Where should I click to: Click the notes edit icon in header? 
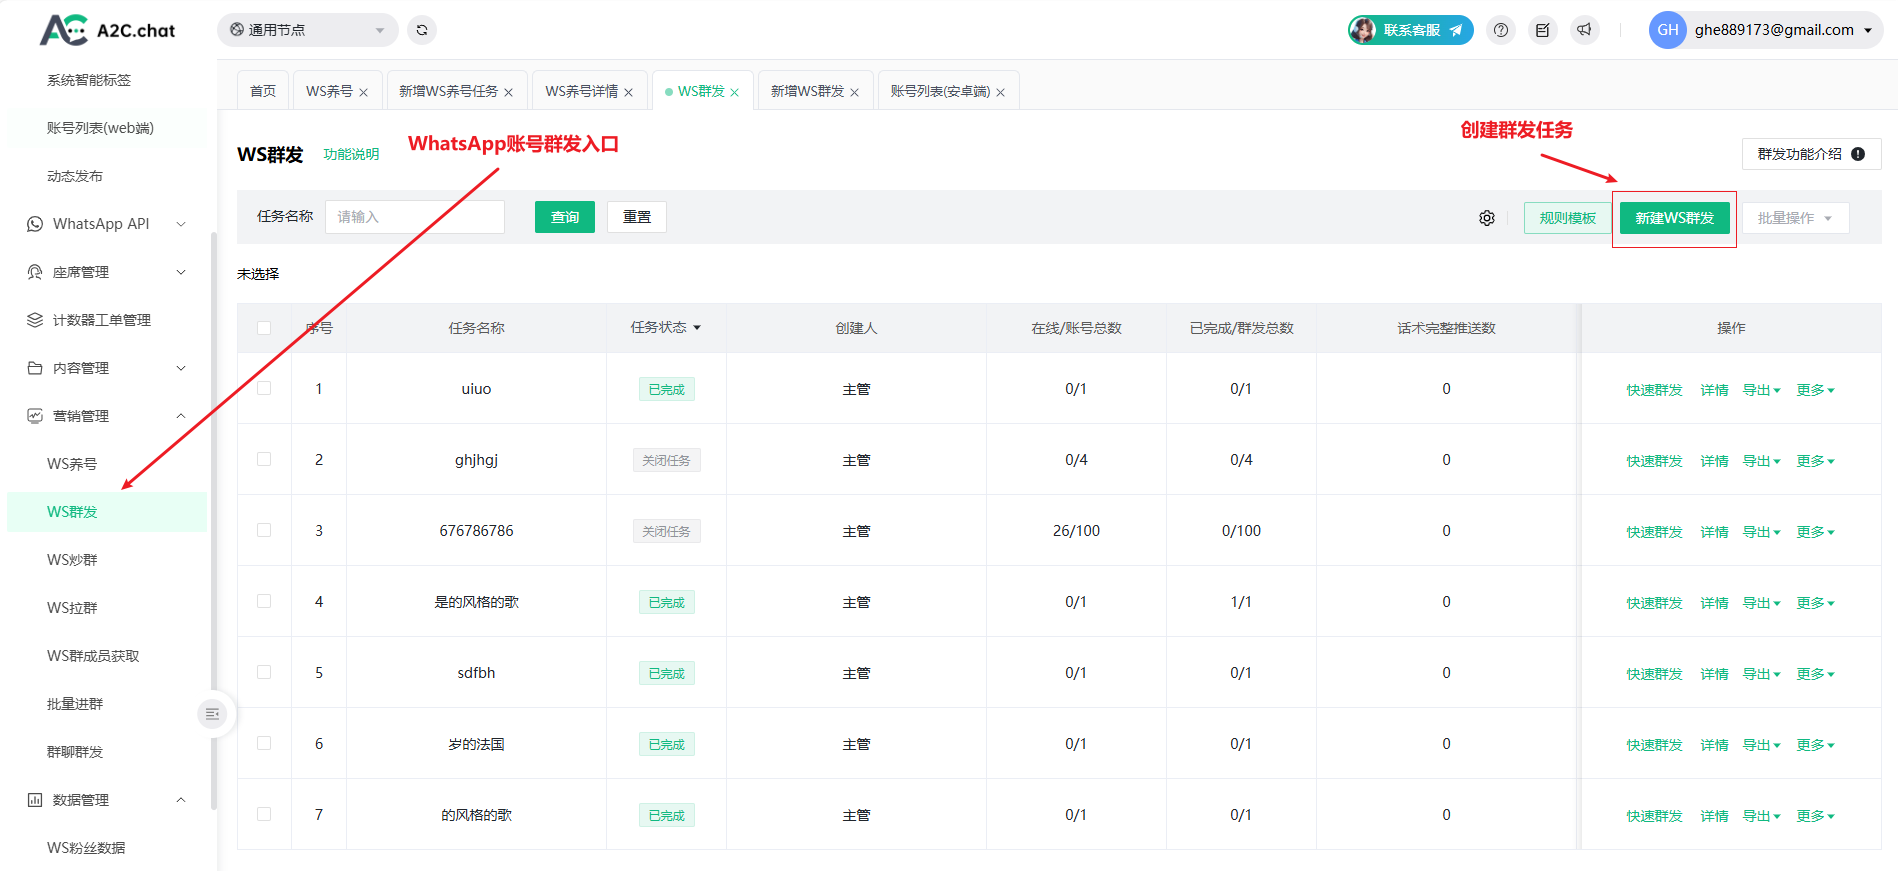tap(1542, 30)
